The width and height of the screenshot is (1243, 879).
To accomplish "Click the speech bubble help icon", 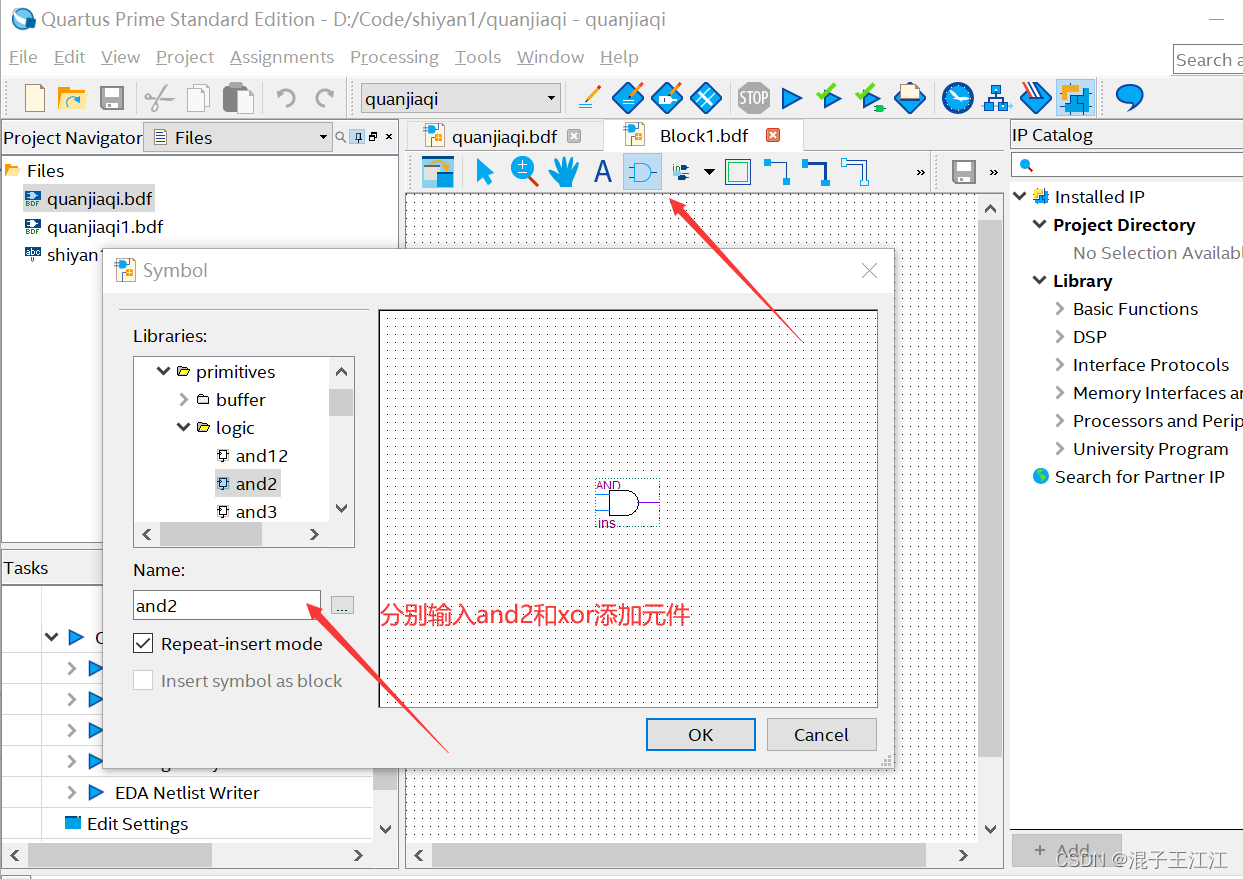I will [x=1129, y=97].
